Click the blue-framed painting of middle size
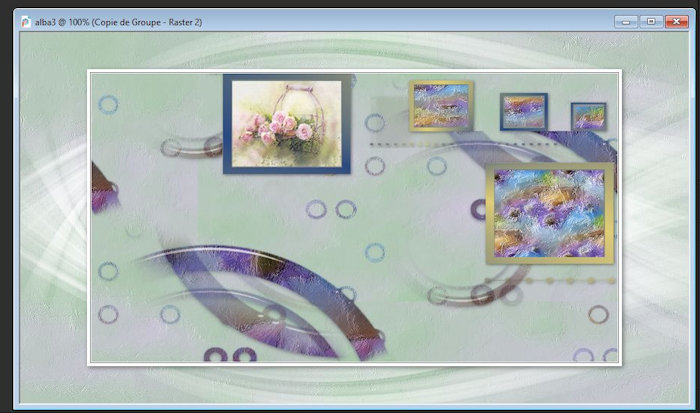This screenshot has width=700, height=413. coord(524,112)
